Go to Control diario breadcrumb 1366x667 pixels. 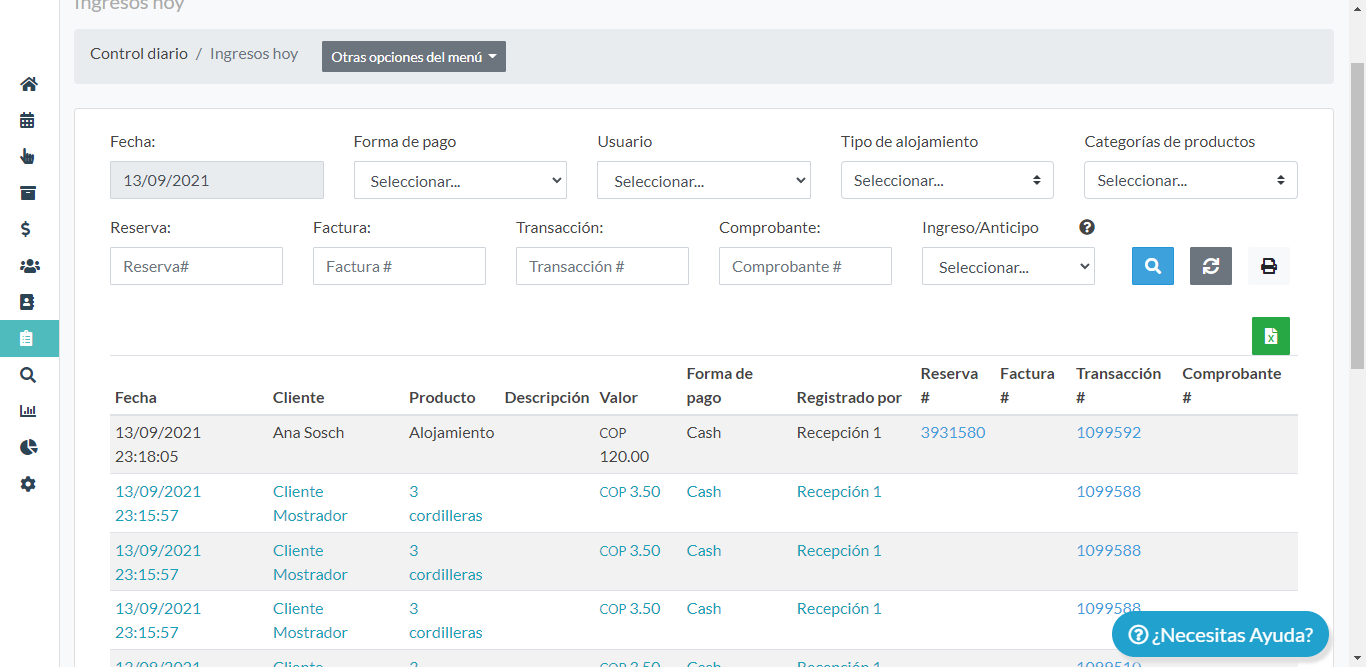coord(139,54)
